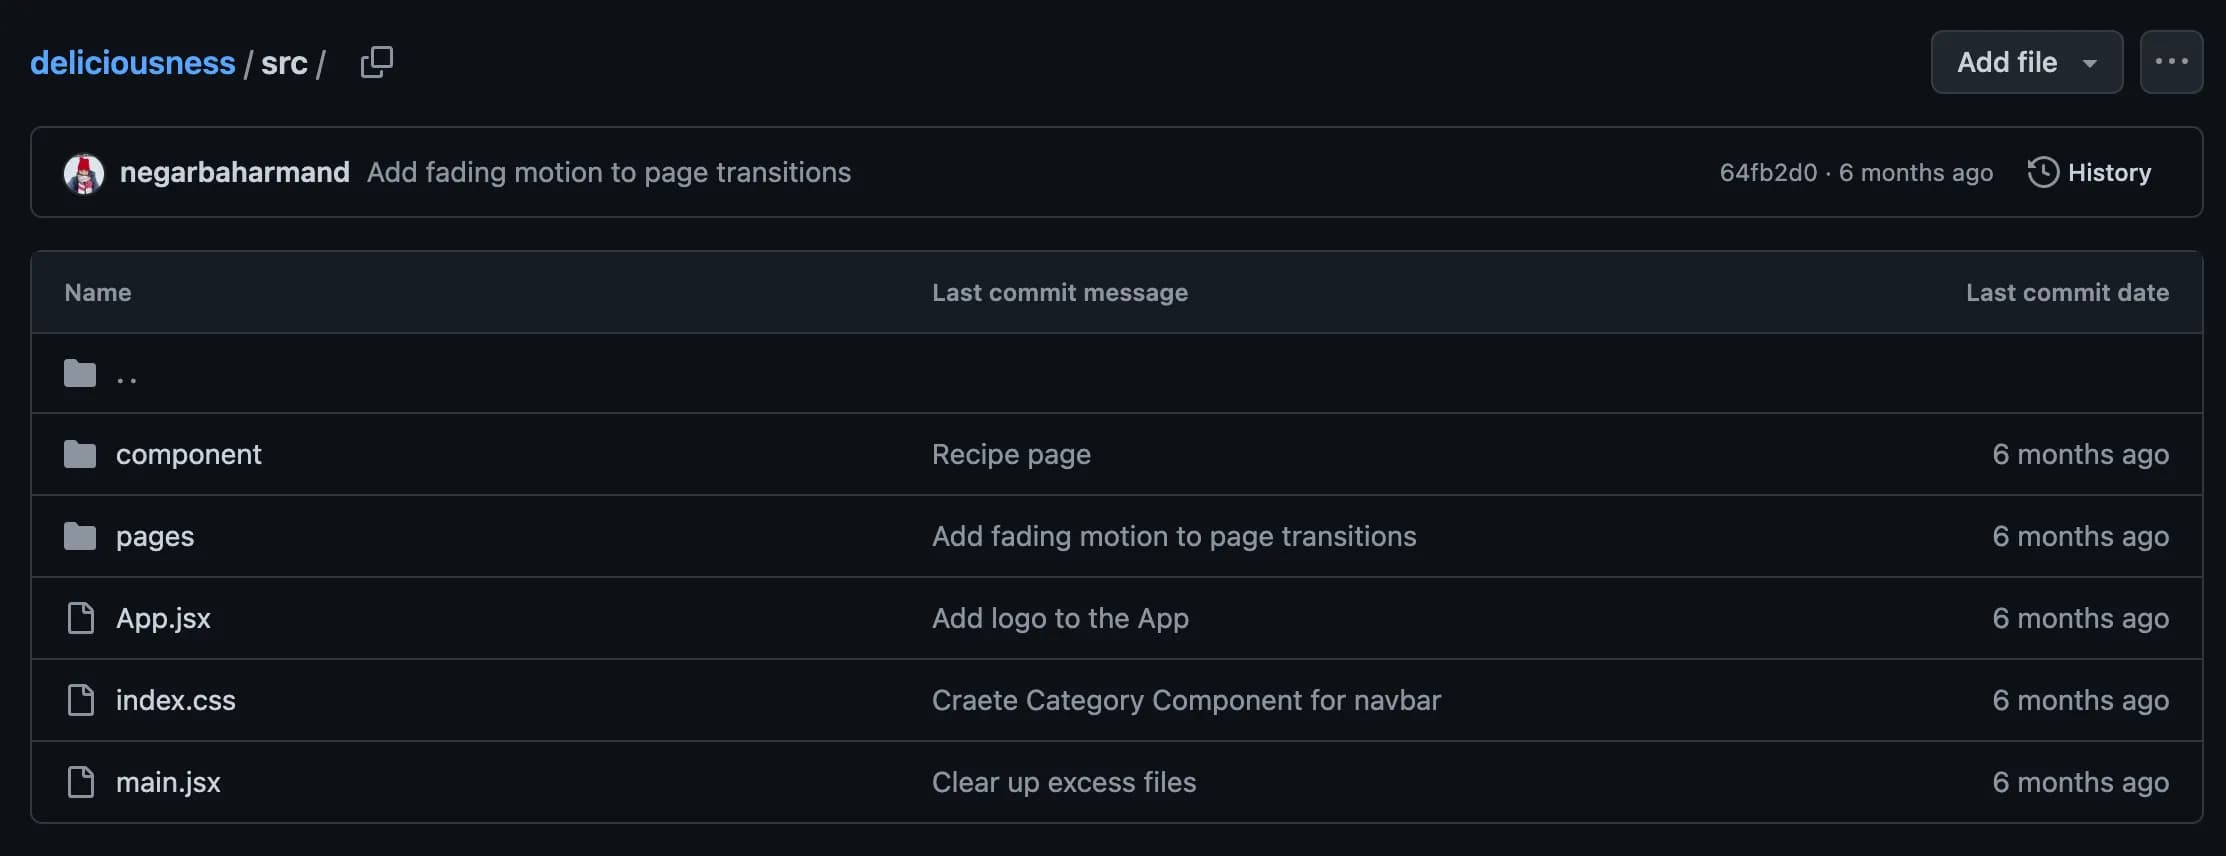Open the 'Add logo to the App' commit
This screenshot has width=2226, height=856.
pos(1060,618)
